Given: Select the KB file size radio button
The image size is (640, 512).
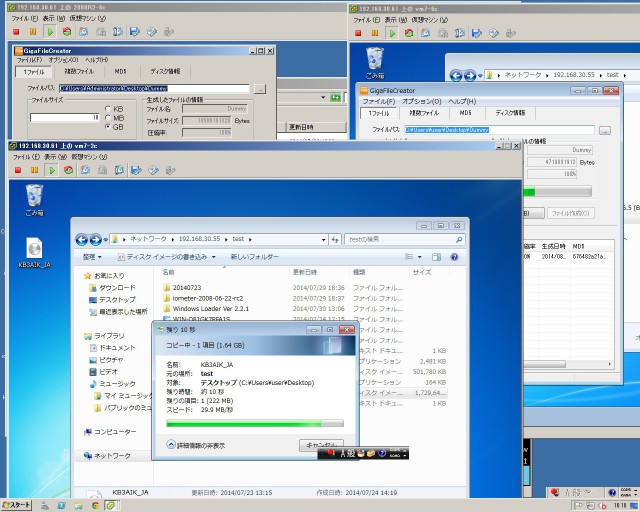Looking at the screenshot, I should (x=109, y=108).
